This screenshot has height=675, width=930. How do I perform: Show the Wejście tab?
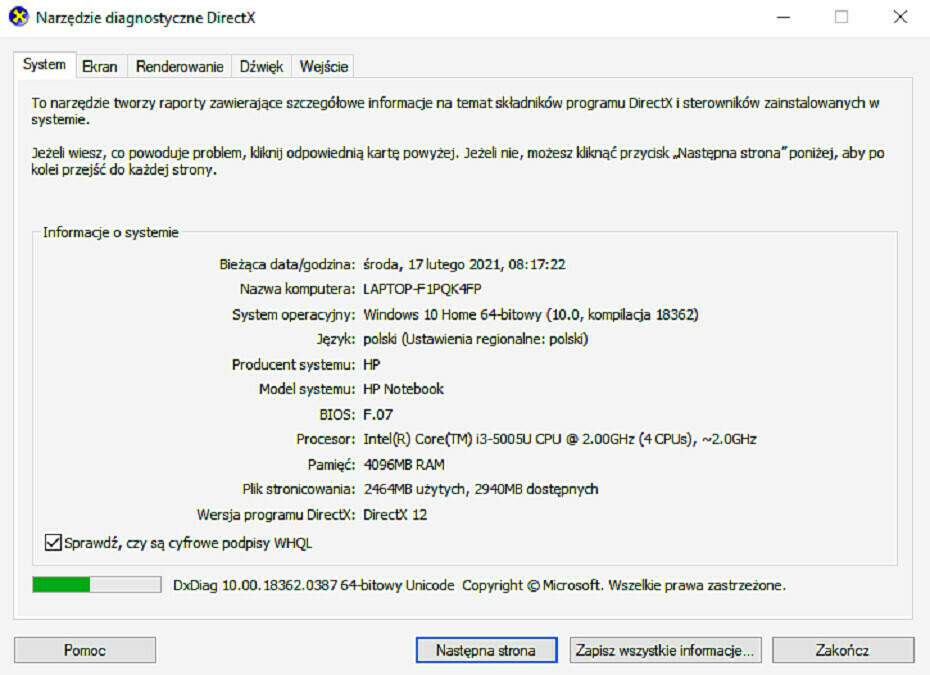[323, 67]
